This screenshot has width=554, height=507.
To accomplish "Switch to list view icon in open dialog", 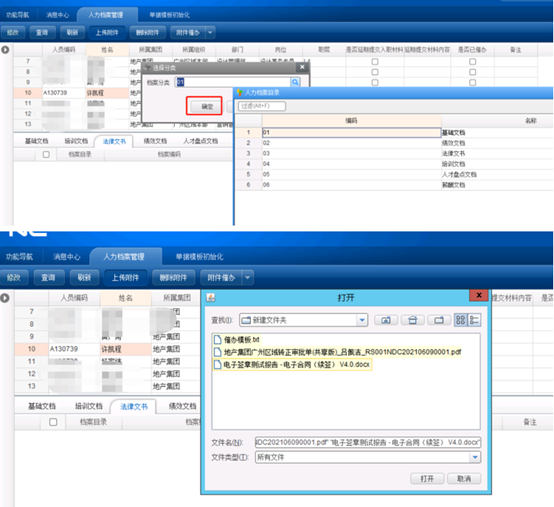I will pyautogui.click(x=460, y=320).
